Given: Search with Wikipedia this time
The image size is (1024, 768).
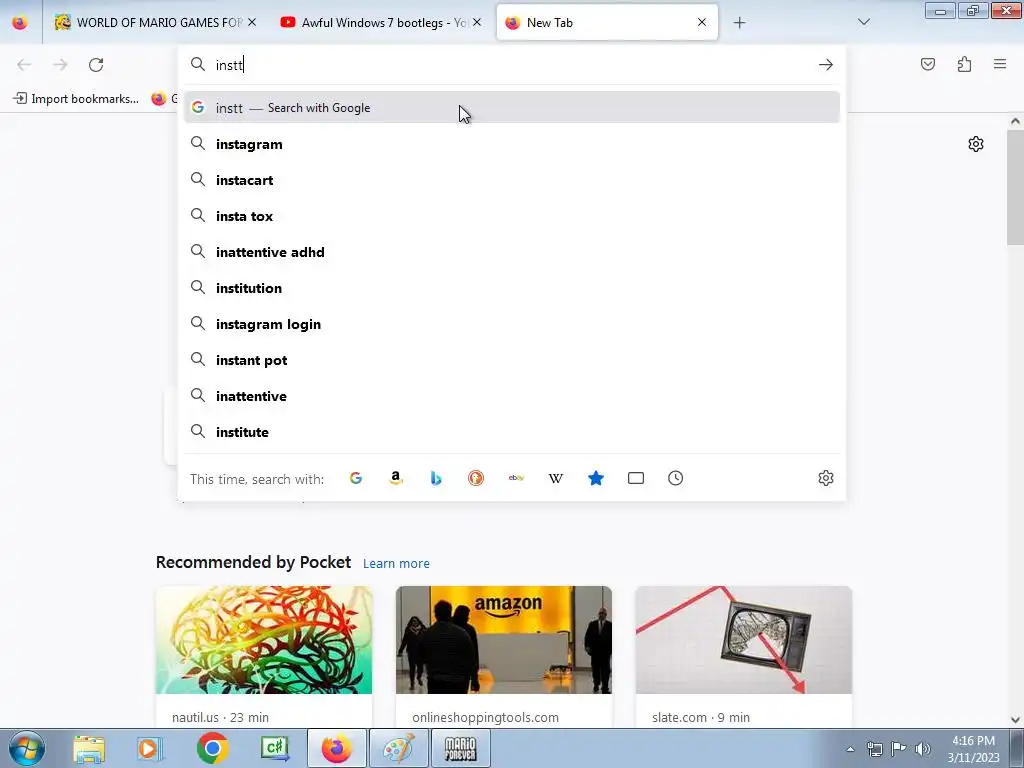Looking at the screenshot, I should (556, 478).
